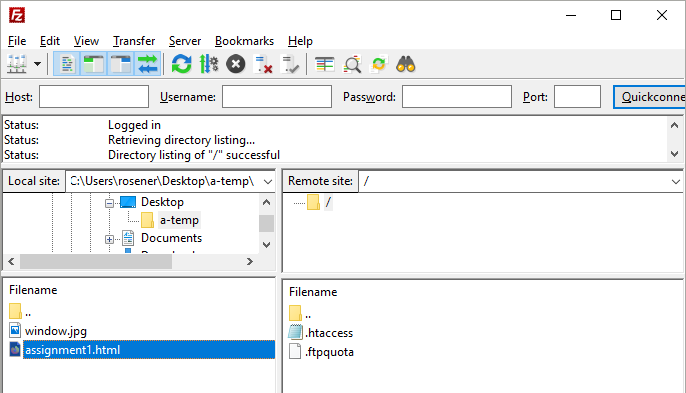The width and height of the screenshot is (686, 393).
Task: Click the Remote site path text field
Action: [x=514, y=181]
